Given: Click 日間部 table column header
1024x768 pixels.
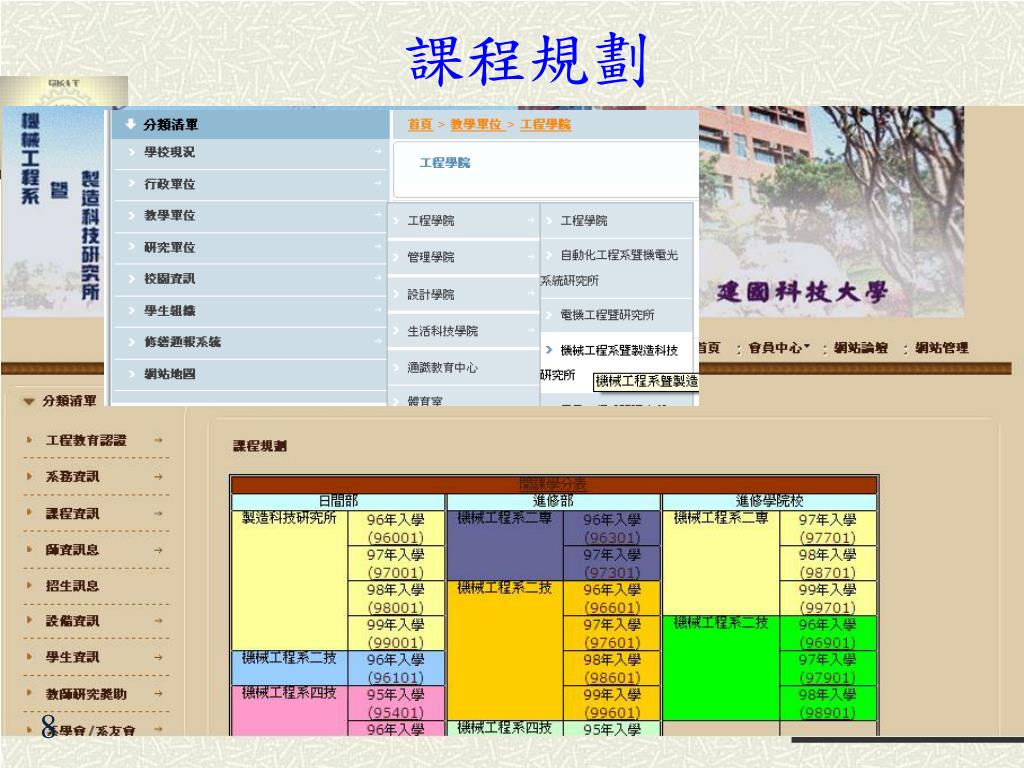Looking at the screenshot, I should 338,502.
